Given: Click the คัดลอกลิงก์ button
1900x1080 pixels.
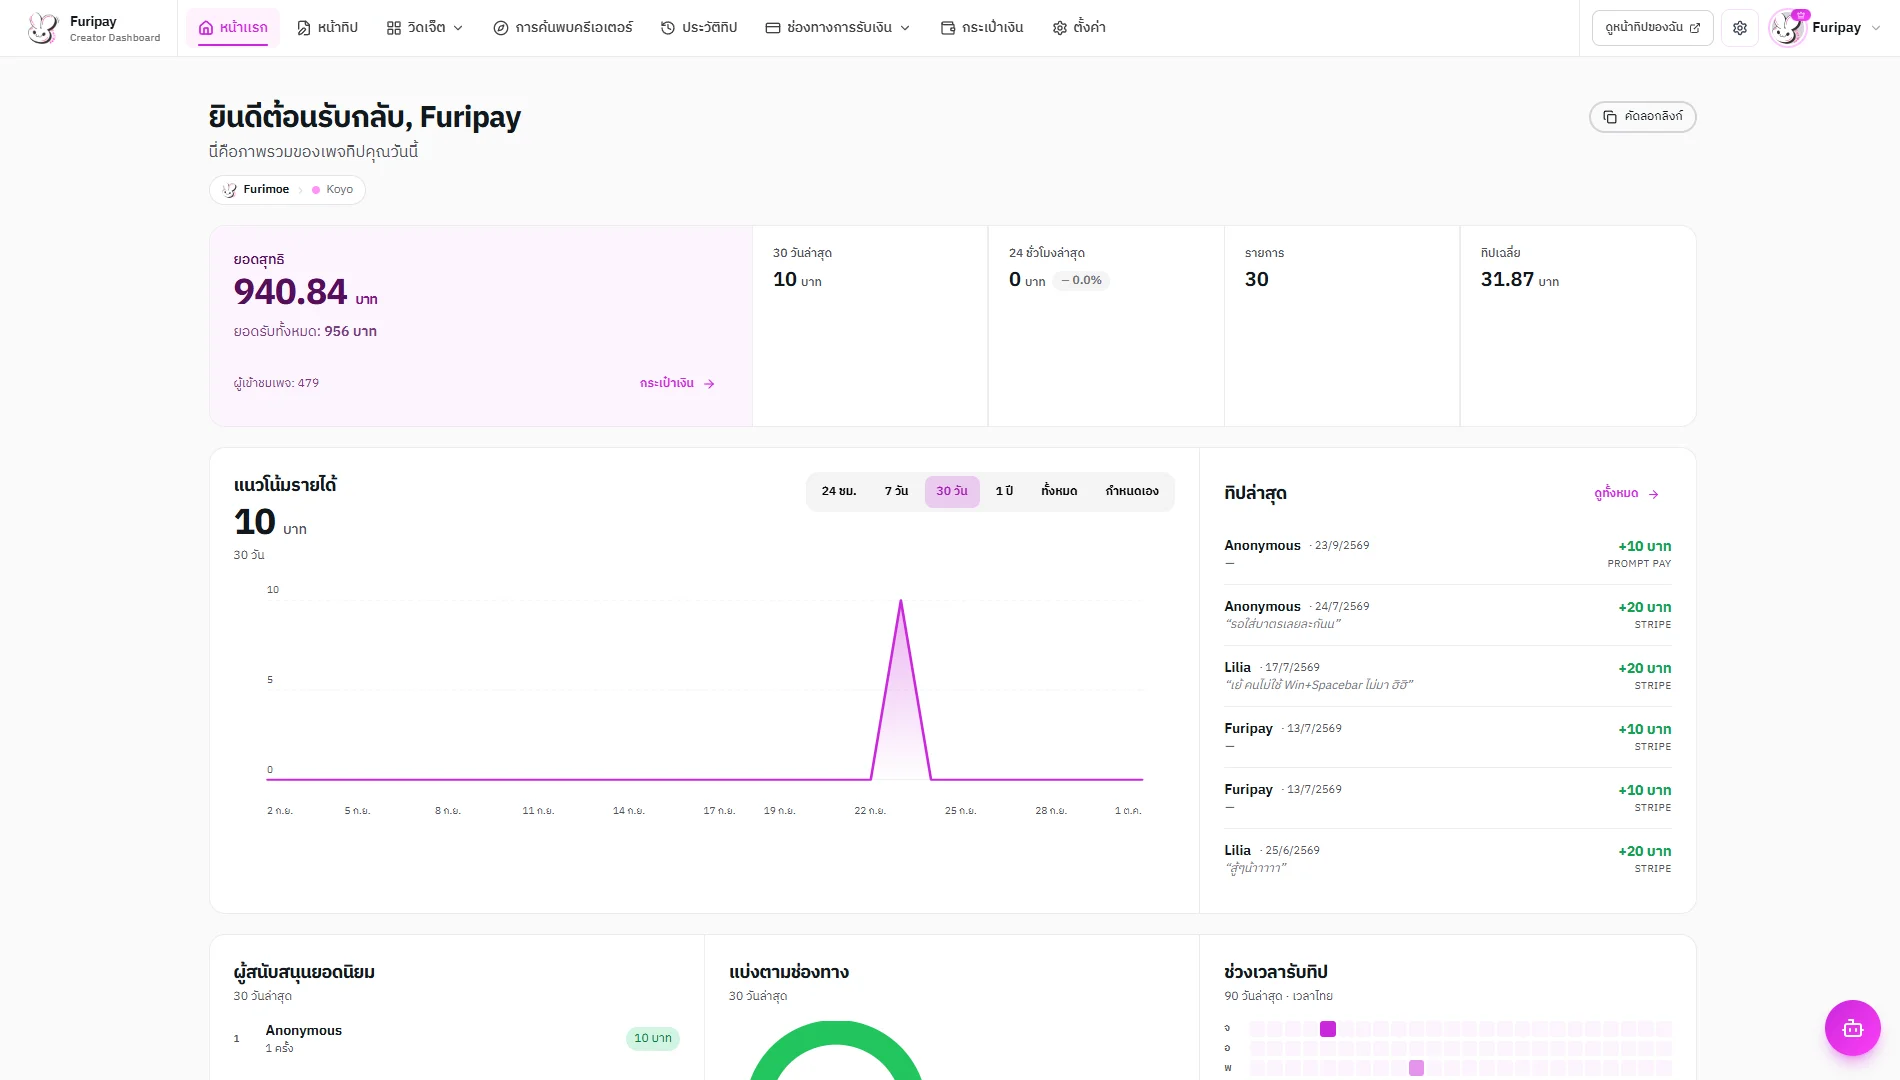Looking at the screenshot, I should pos(1642,117).
